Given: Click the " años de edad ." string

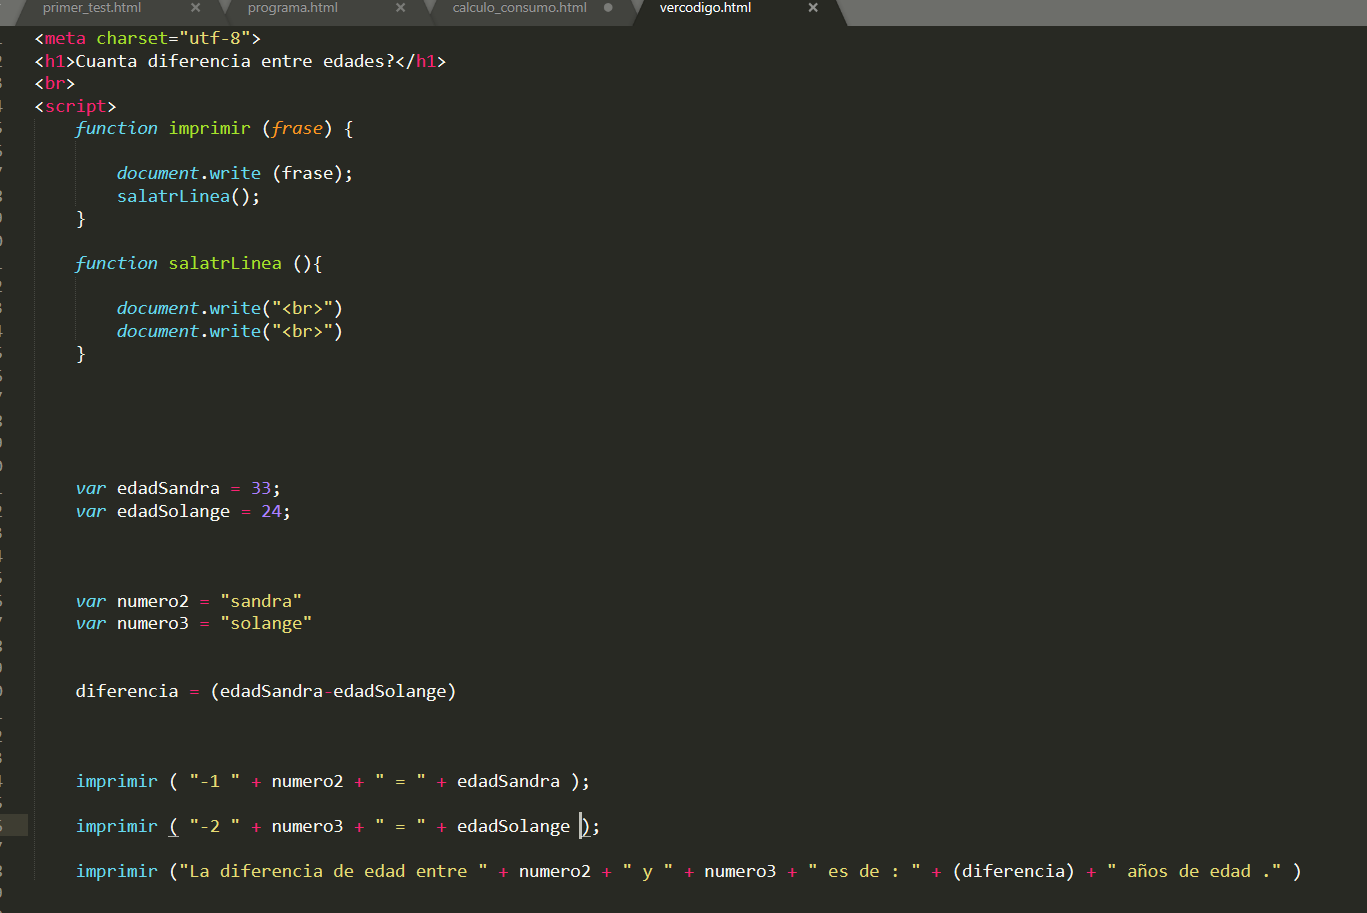Looking at the screenshot, I should pyautogui.click(x=1194, y=871).
